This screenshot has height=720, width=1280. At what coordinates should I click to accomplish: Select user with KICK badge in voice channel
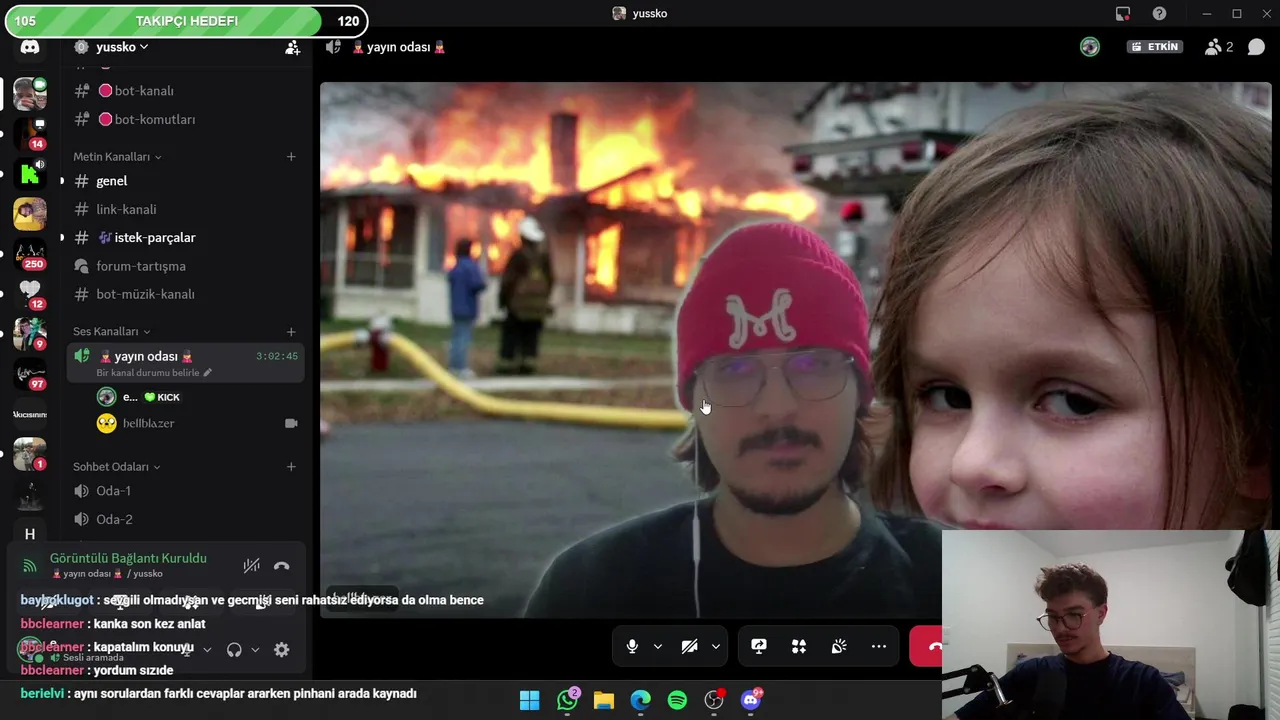click(197, 397)
